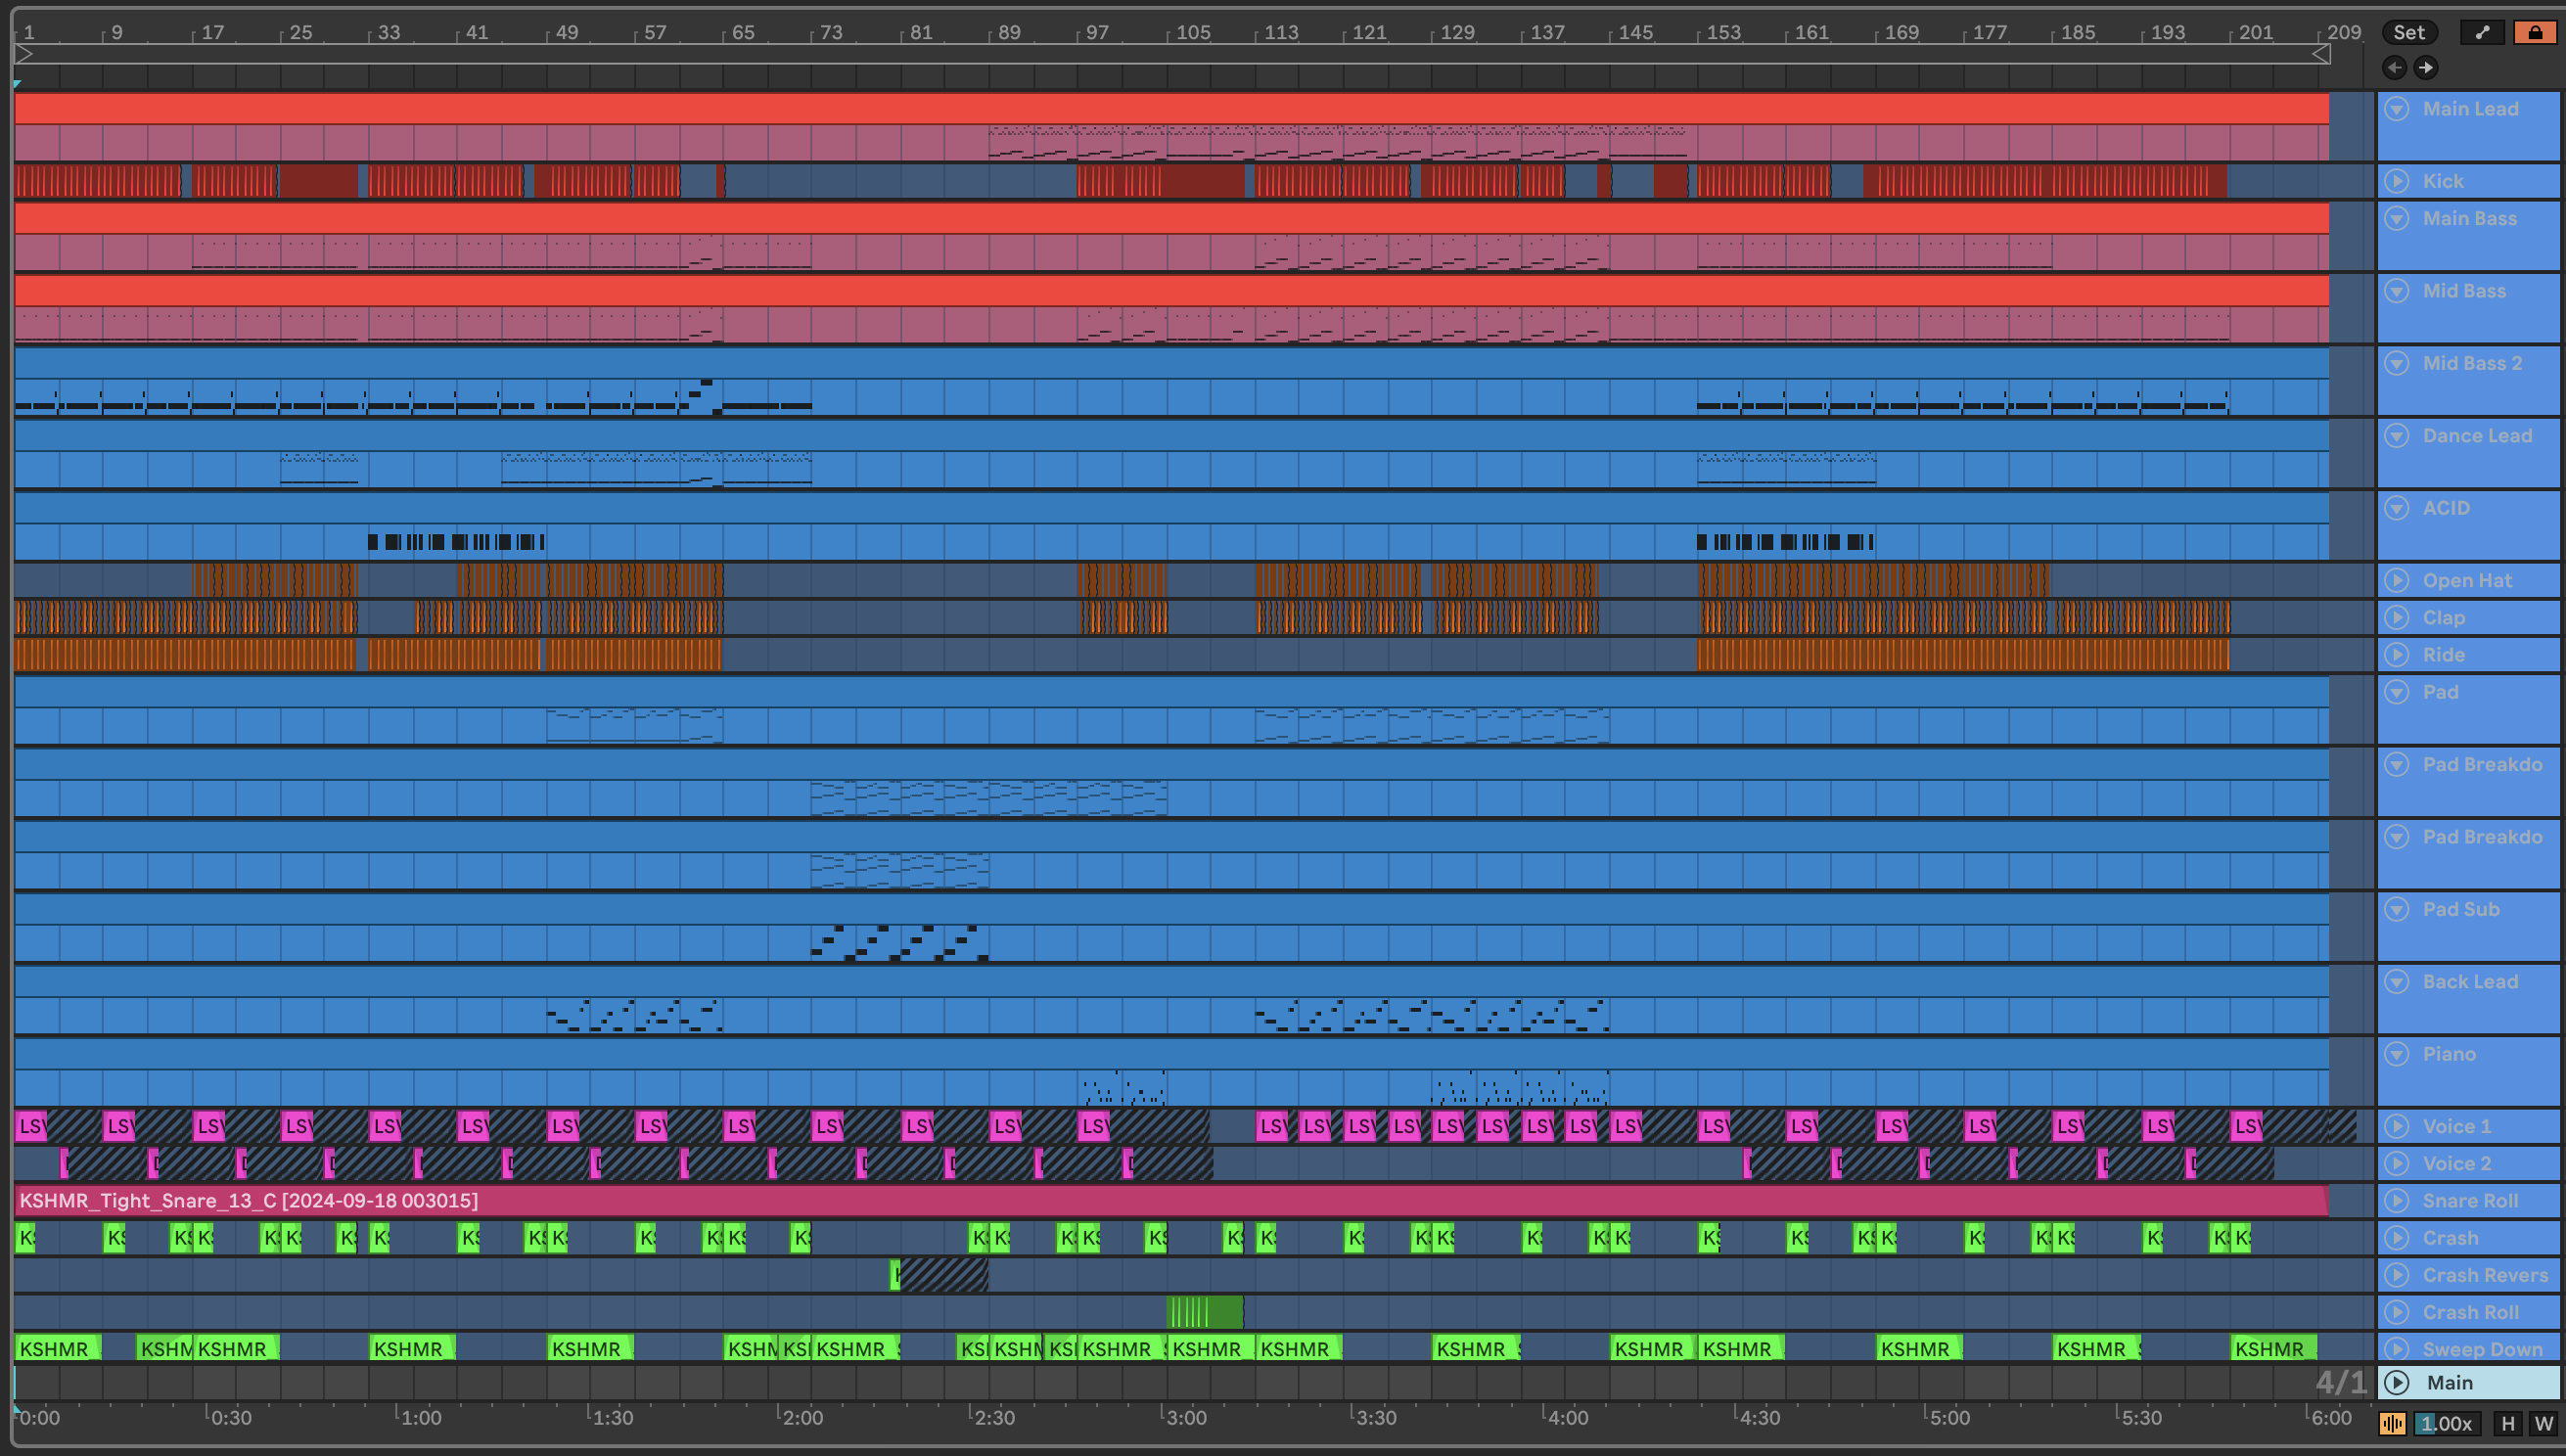Unfold the Kick track
The width and height of the screenshot is (2566, 1456).
(x=2397, y=181)
